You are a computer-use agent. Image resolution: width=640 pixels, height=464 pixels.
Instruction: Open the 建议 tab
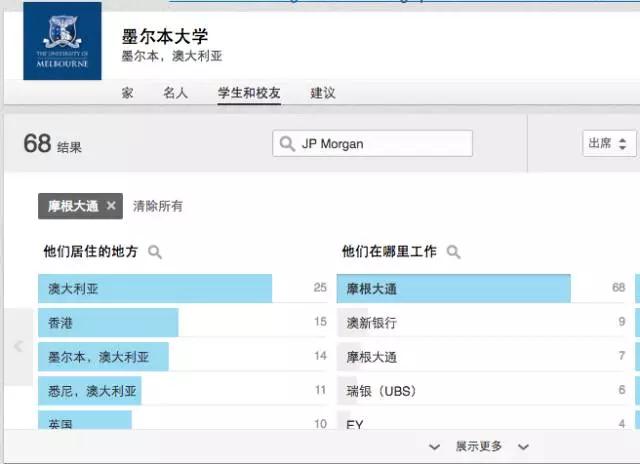click(x=322, y=93)
